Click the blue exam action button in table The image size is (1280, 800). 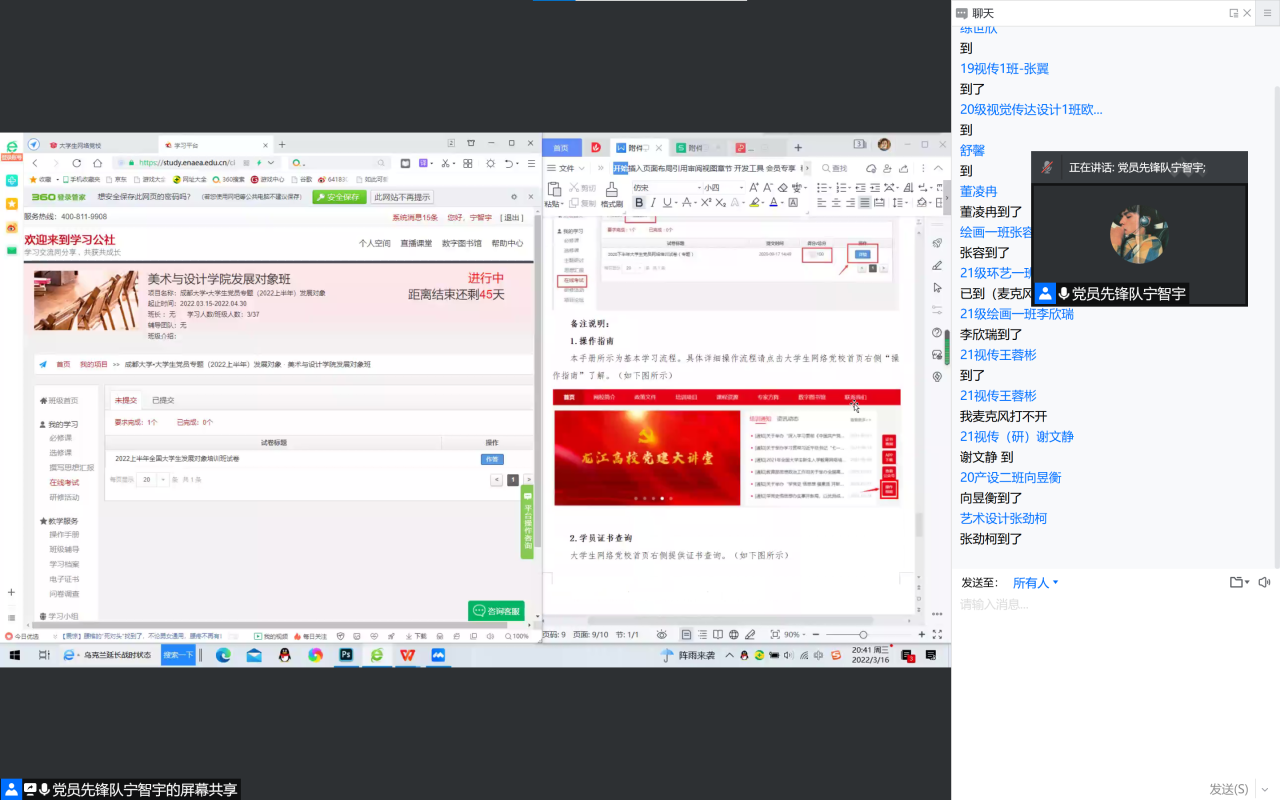pyautogui.click(x=492, y=459)
